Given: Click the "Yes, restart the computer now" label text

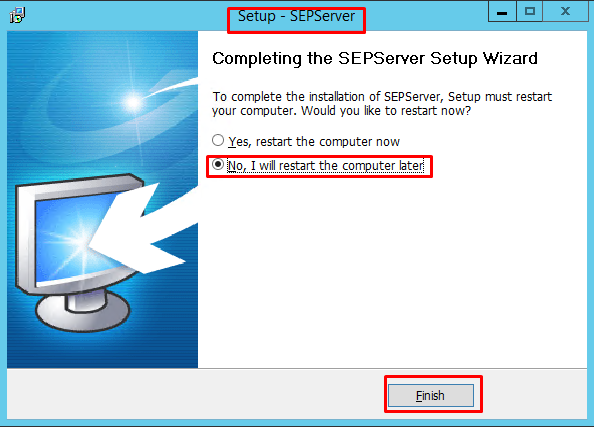Looking at the screenshot, I should (314, 142).
